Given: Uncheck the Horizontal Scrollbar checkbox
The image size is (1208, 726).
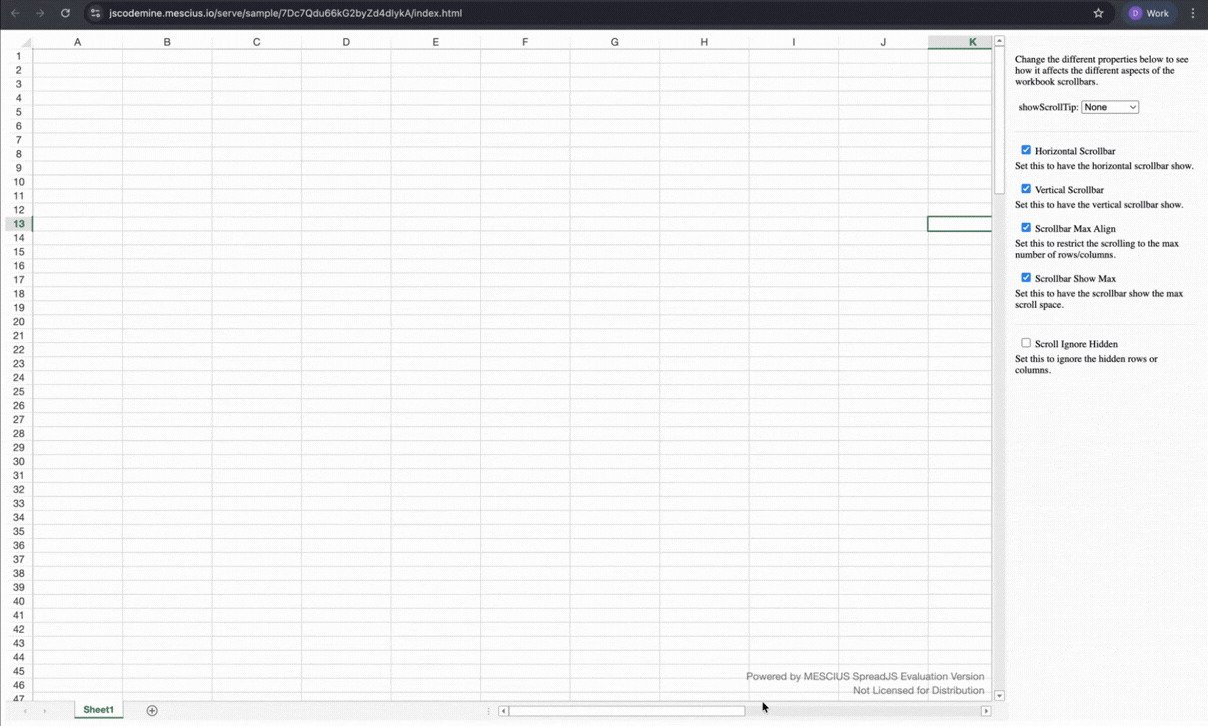Looking at the screenshot, I should tap(1026, 150).
